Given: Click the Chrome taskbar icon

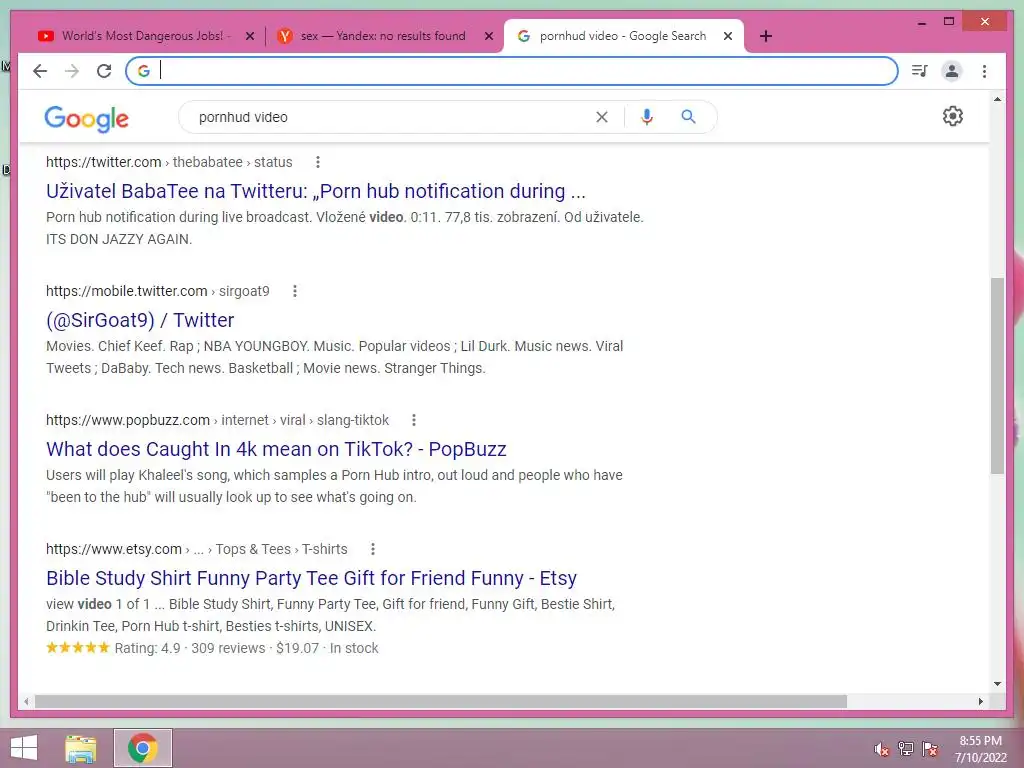Looking at the screenshot, I should coord(142,748).
